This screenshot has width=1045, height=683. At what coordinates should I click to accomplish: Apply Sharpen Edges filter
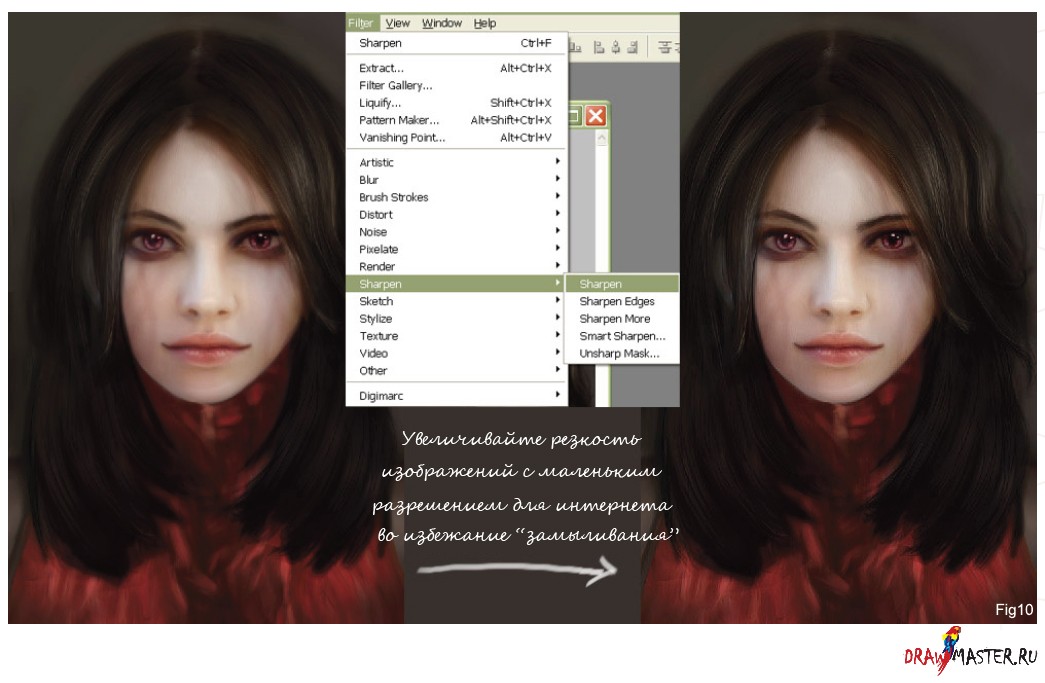622,301
